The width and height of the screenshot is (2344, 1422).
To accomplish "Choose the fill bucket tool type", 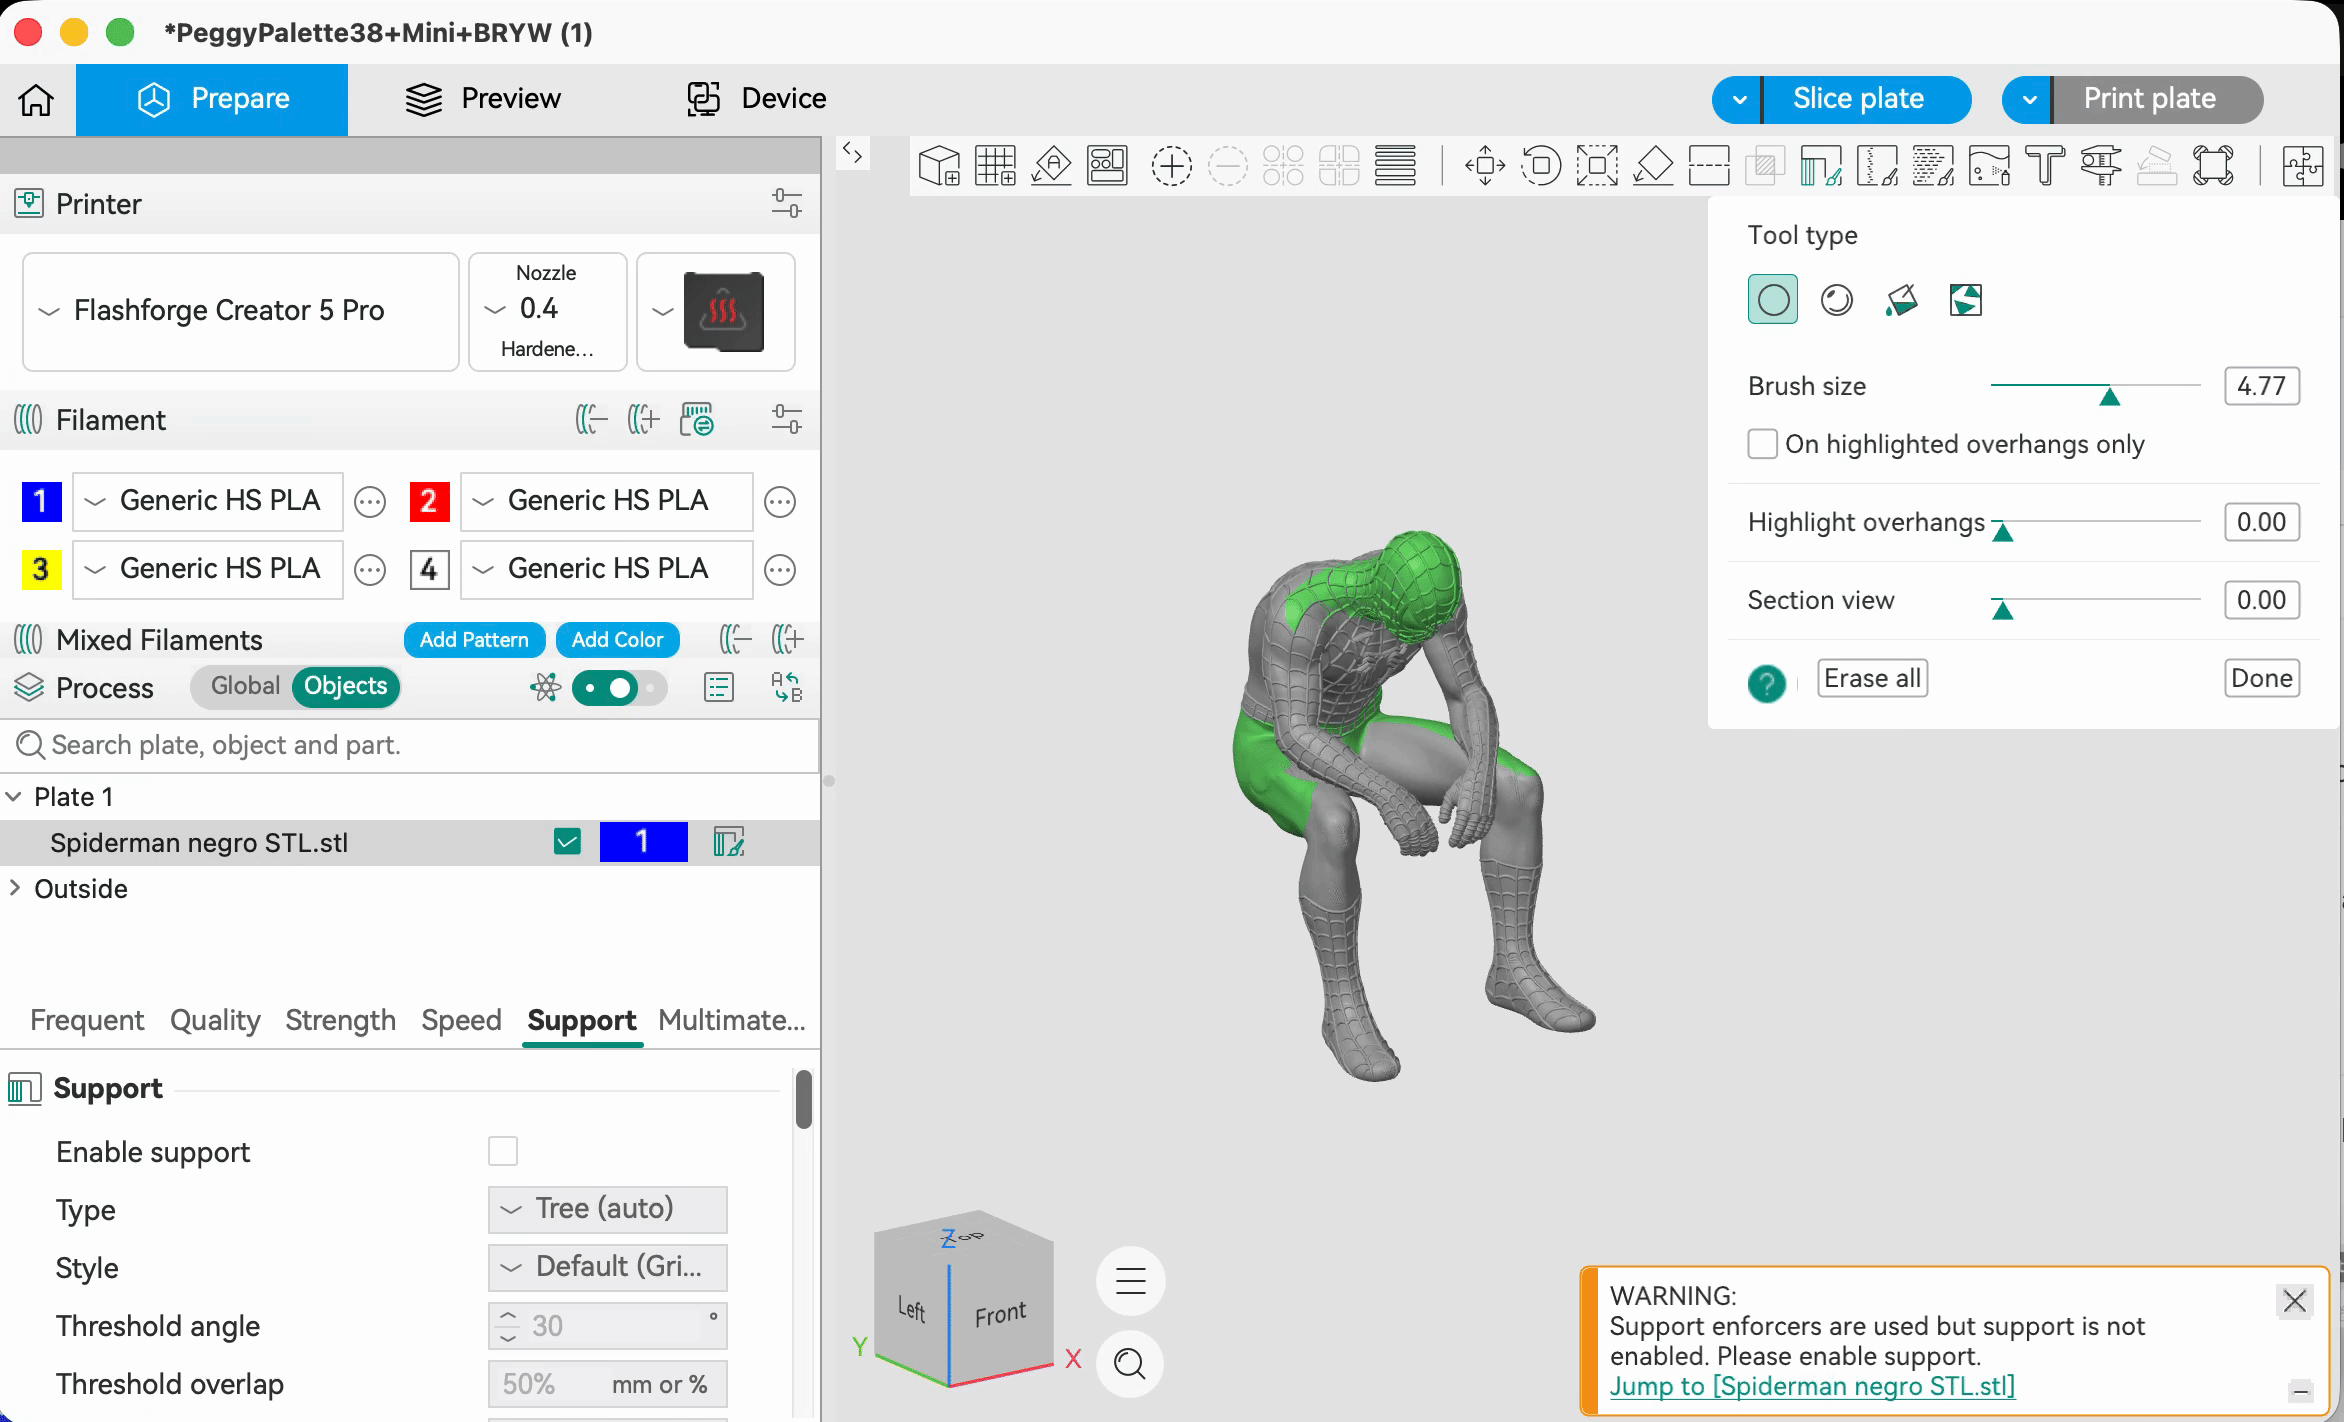I will click(1901, 300).
